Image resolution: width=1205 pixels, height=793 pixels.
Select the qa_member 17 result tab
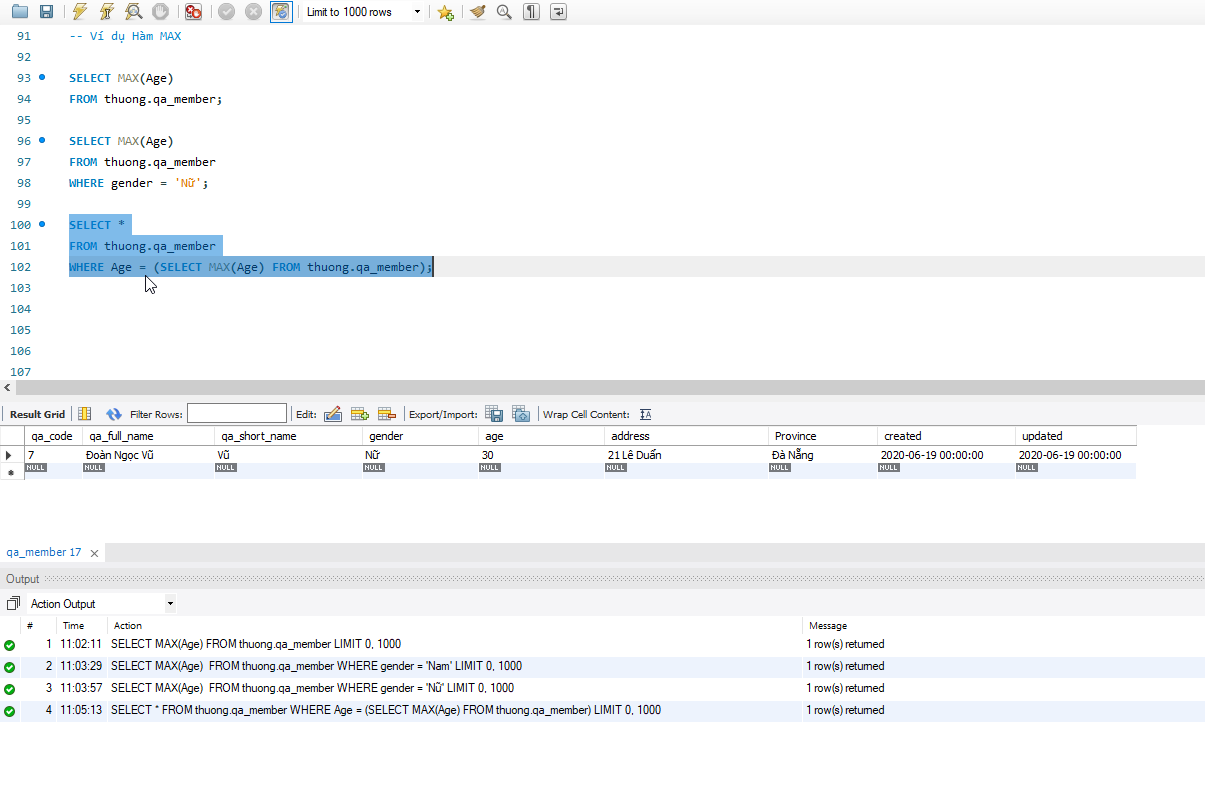tap(44, 553)
